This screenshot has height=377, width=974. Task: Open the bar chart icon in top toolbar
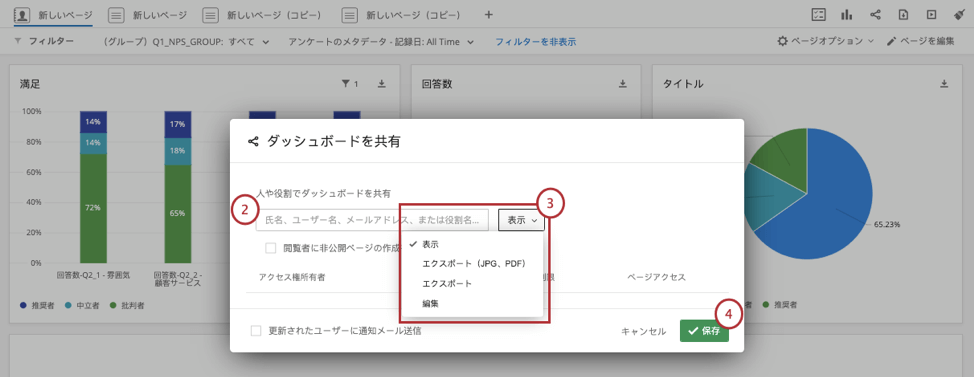tap(847, 14)
